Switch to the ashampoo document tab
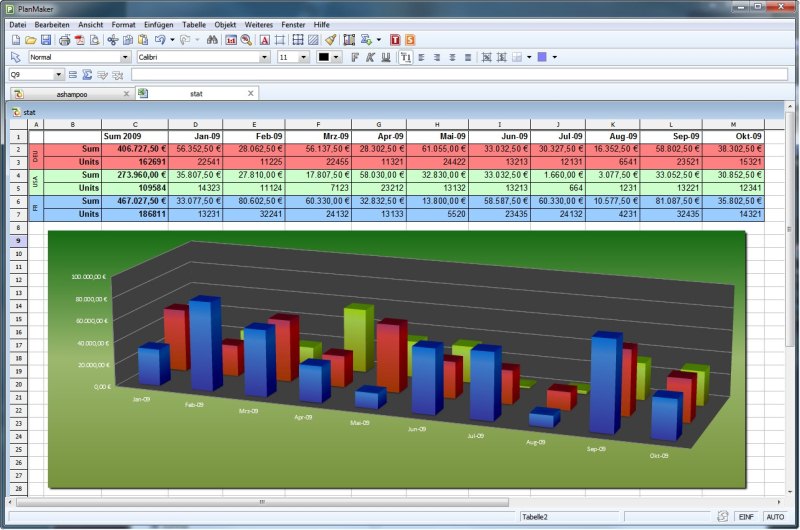 pyautogui.click(x=72, y=93)
